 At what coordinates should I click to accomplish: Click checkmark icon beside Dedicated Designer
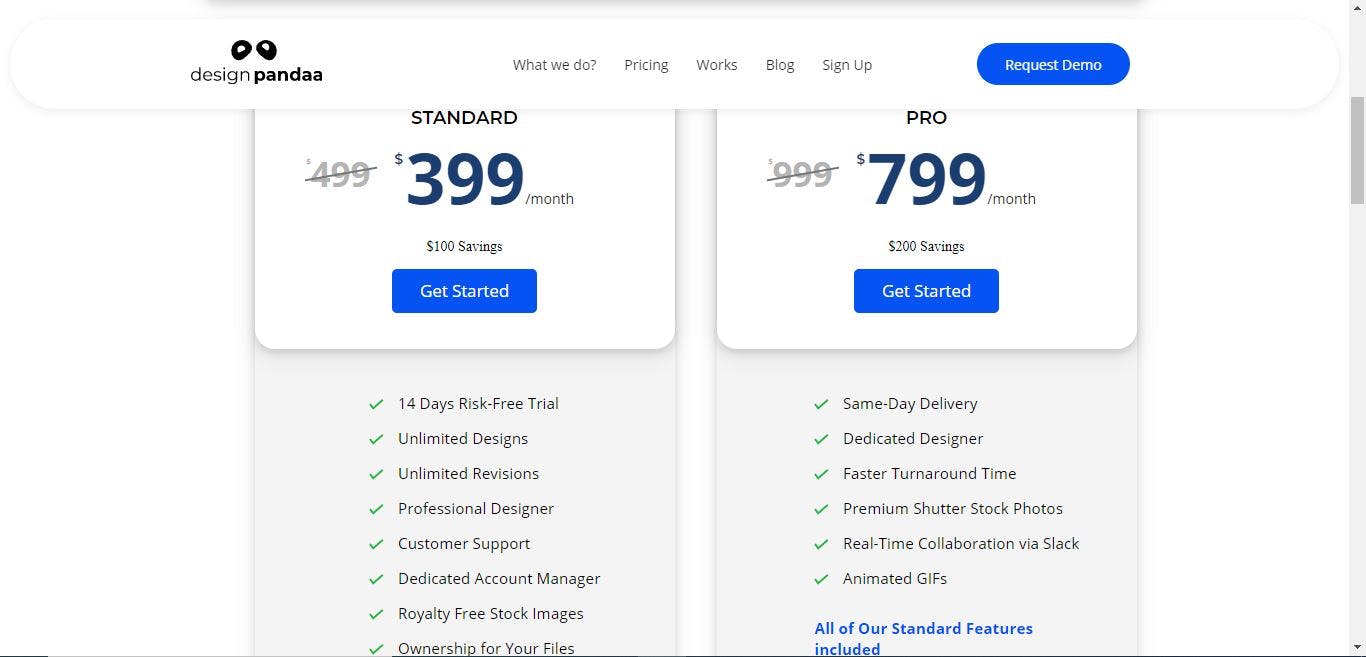pos(821,439)
